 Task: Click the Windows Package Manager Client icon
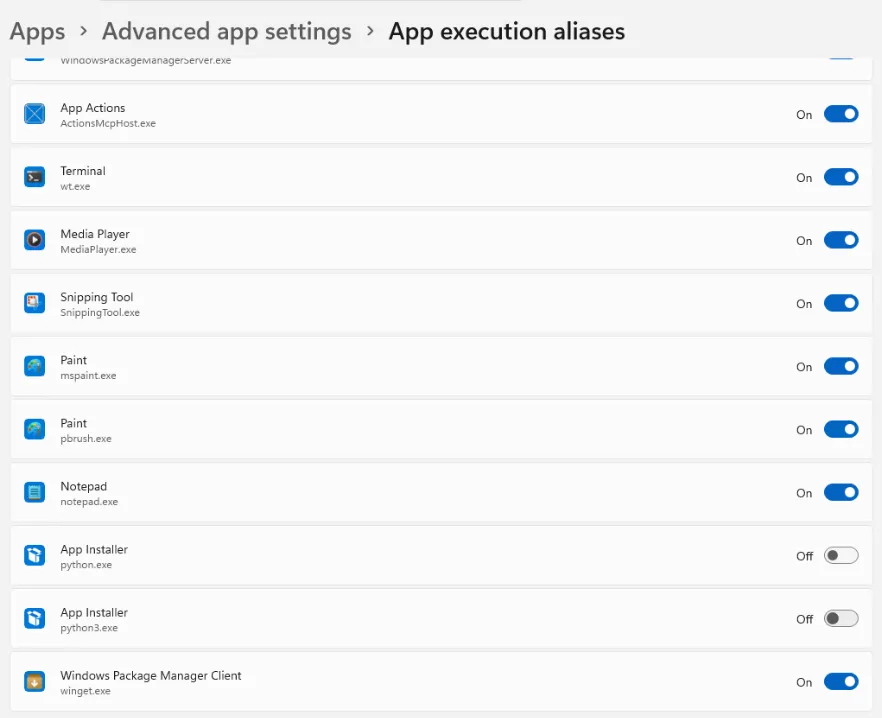pos(34,681)
